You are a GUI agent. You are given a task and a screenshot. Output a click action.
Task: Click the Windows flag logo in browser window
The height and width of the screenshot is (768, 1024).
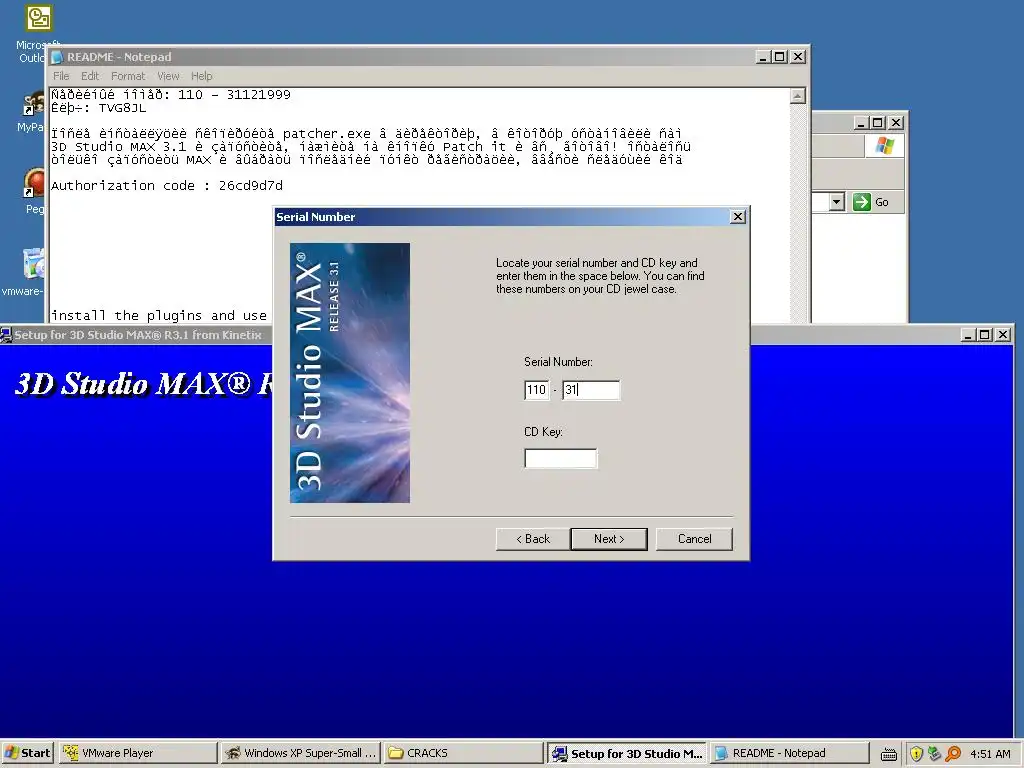(x=884, y=146)
